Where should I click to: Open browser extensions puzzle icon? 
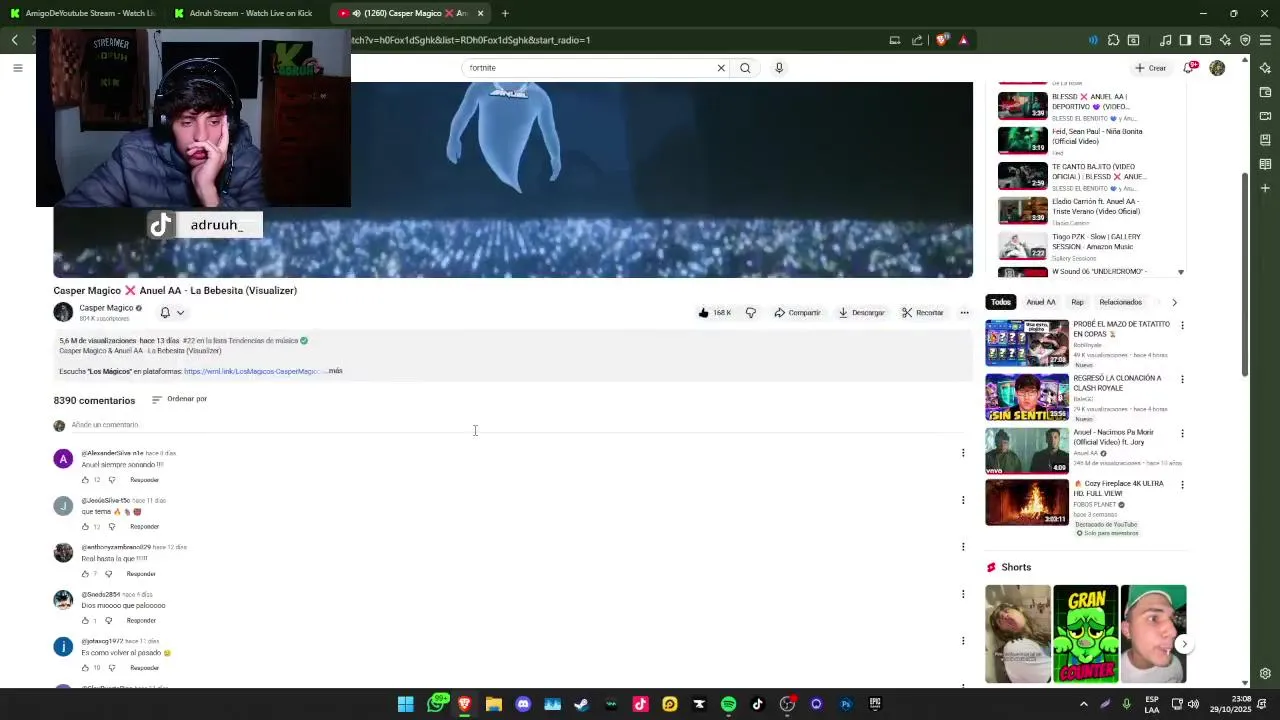[1113, 40]
